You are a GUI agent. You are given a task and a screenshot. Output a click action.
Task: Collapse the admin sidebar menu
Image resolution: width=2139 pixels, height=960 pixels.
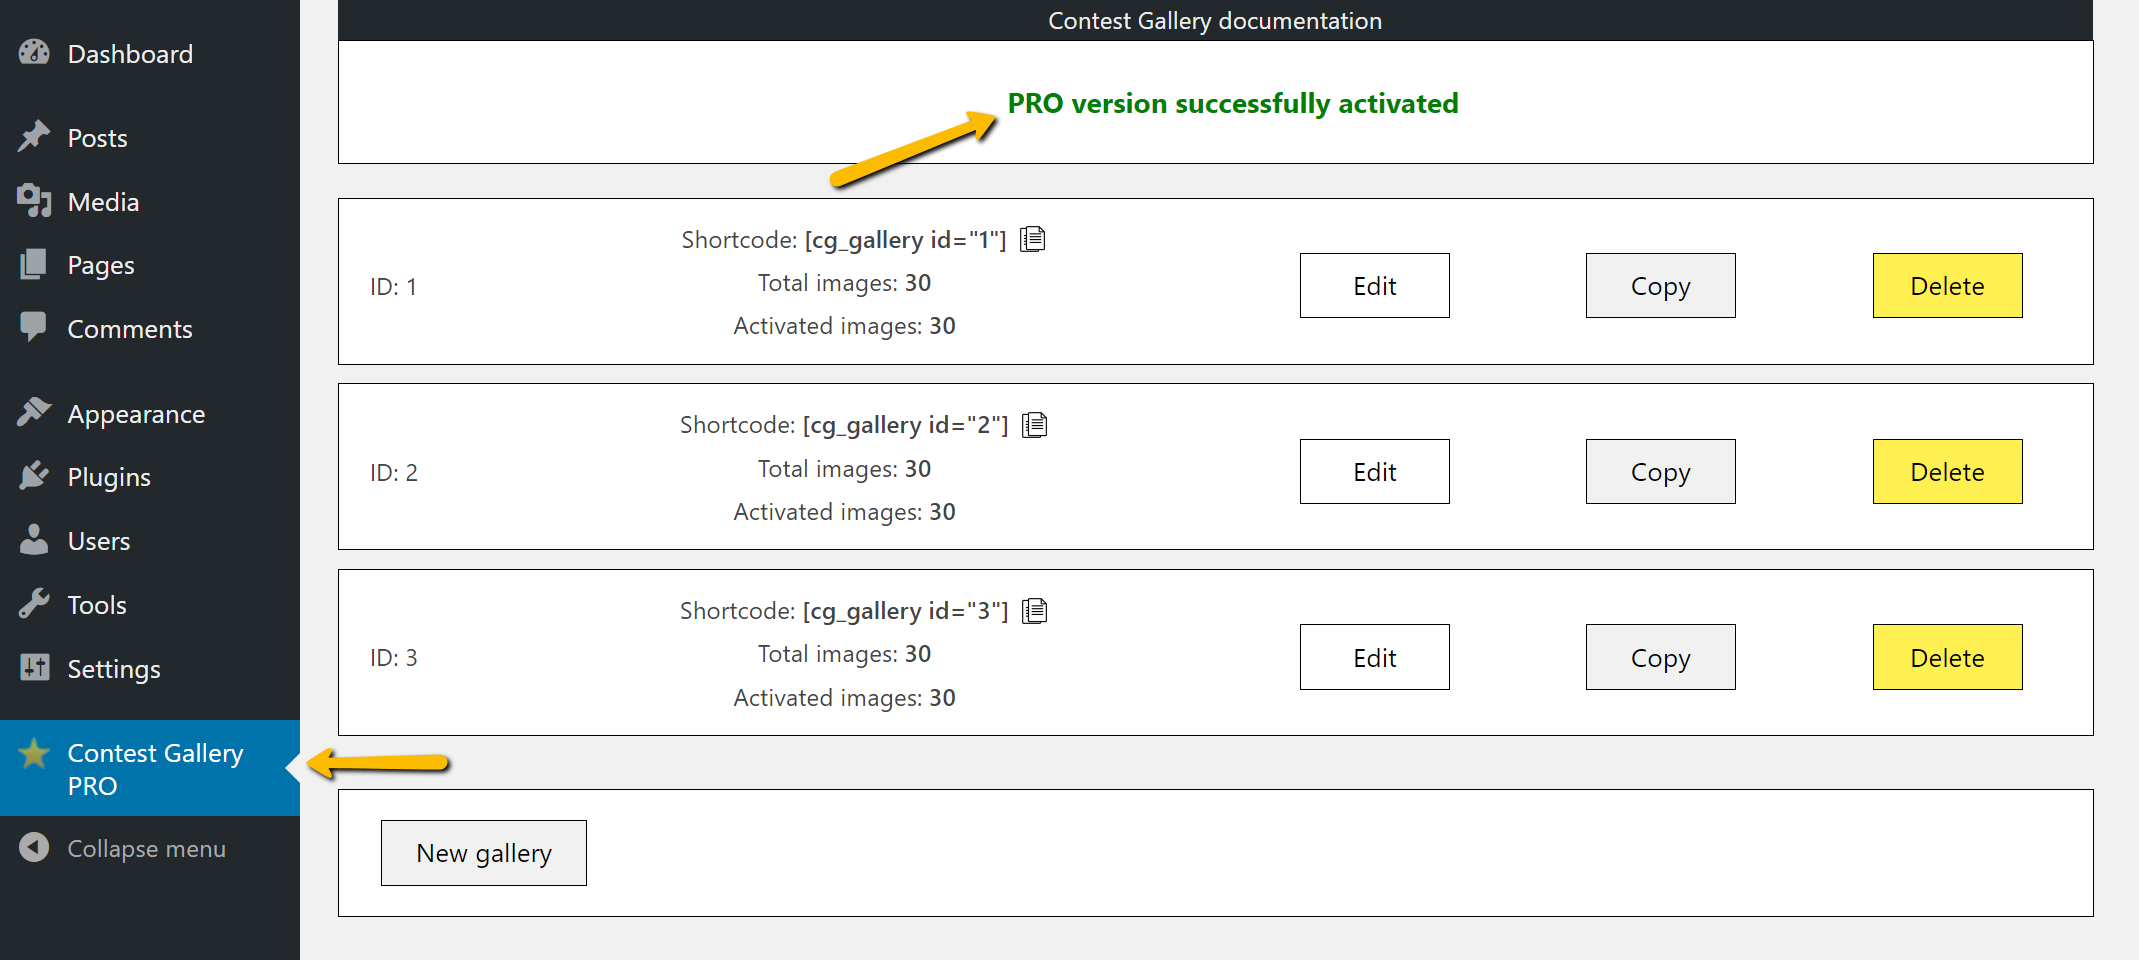tap(123, 848)
